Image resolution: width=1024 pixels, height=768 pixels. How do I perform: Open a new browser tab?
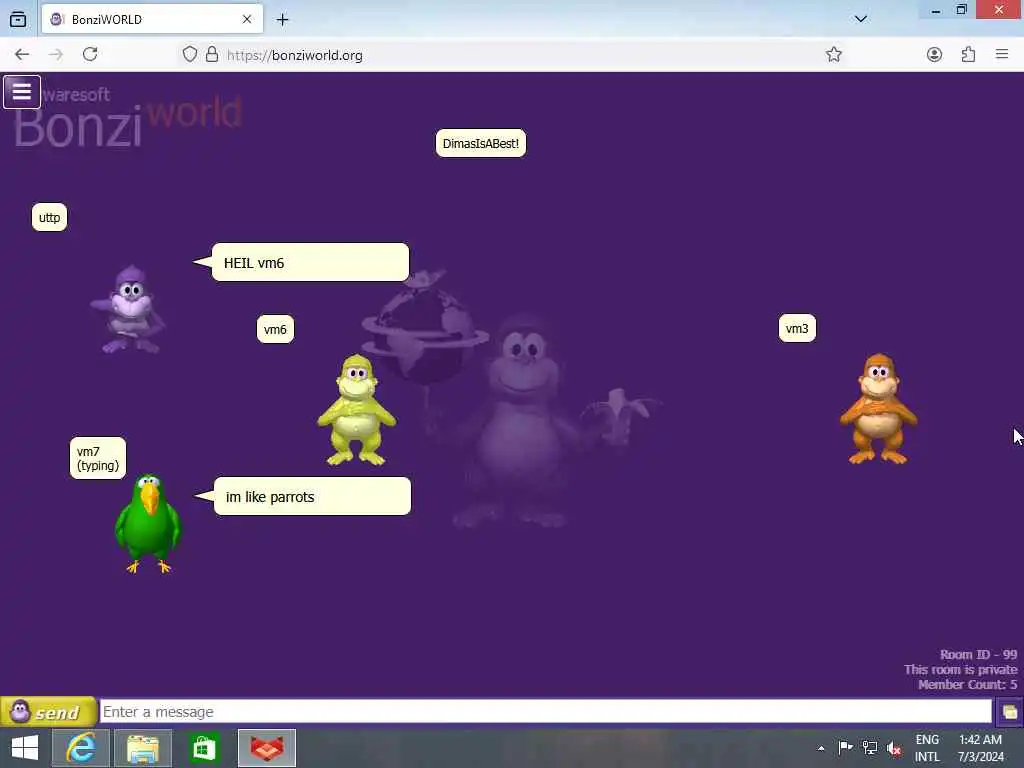282,20
